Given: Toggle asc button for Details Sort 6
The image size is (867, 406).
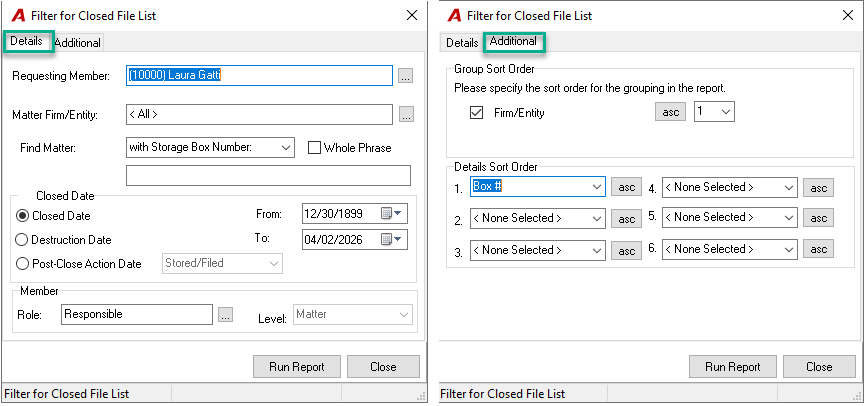Looking at the screenshot, I should tap(818, 249).
